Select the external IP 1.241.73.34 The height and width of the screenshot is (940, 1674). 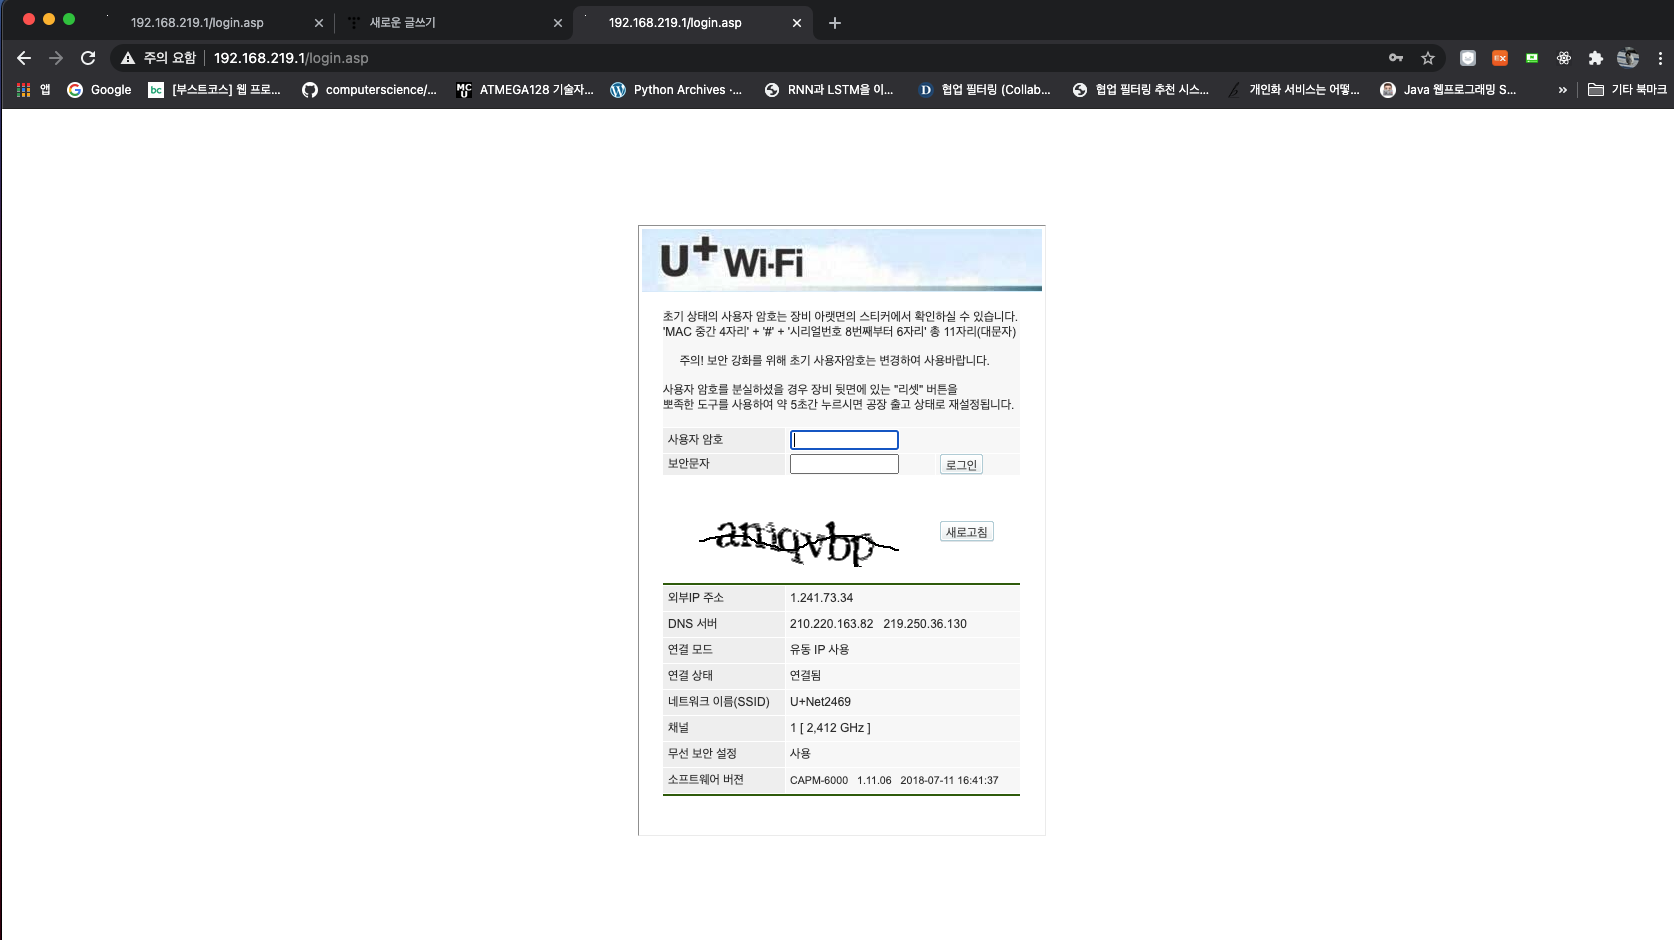pos(821,598)
